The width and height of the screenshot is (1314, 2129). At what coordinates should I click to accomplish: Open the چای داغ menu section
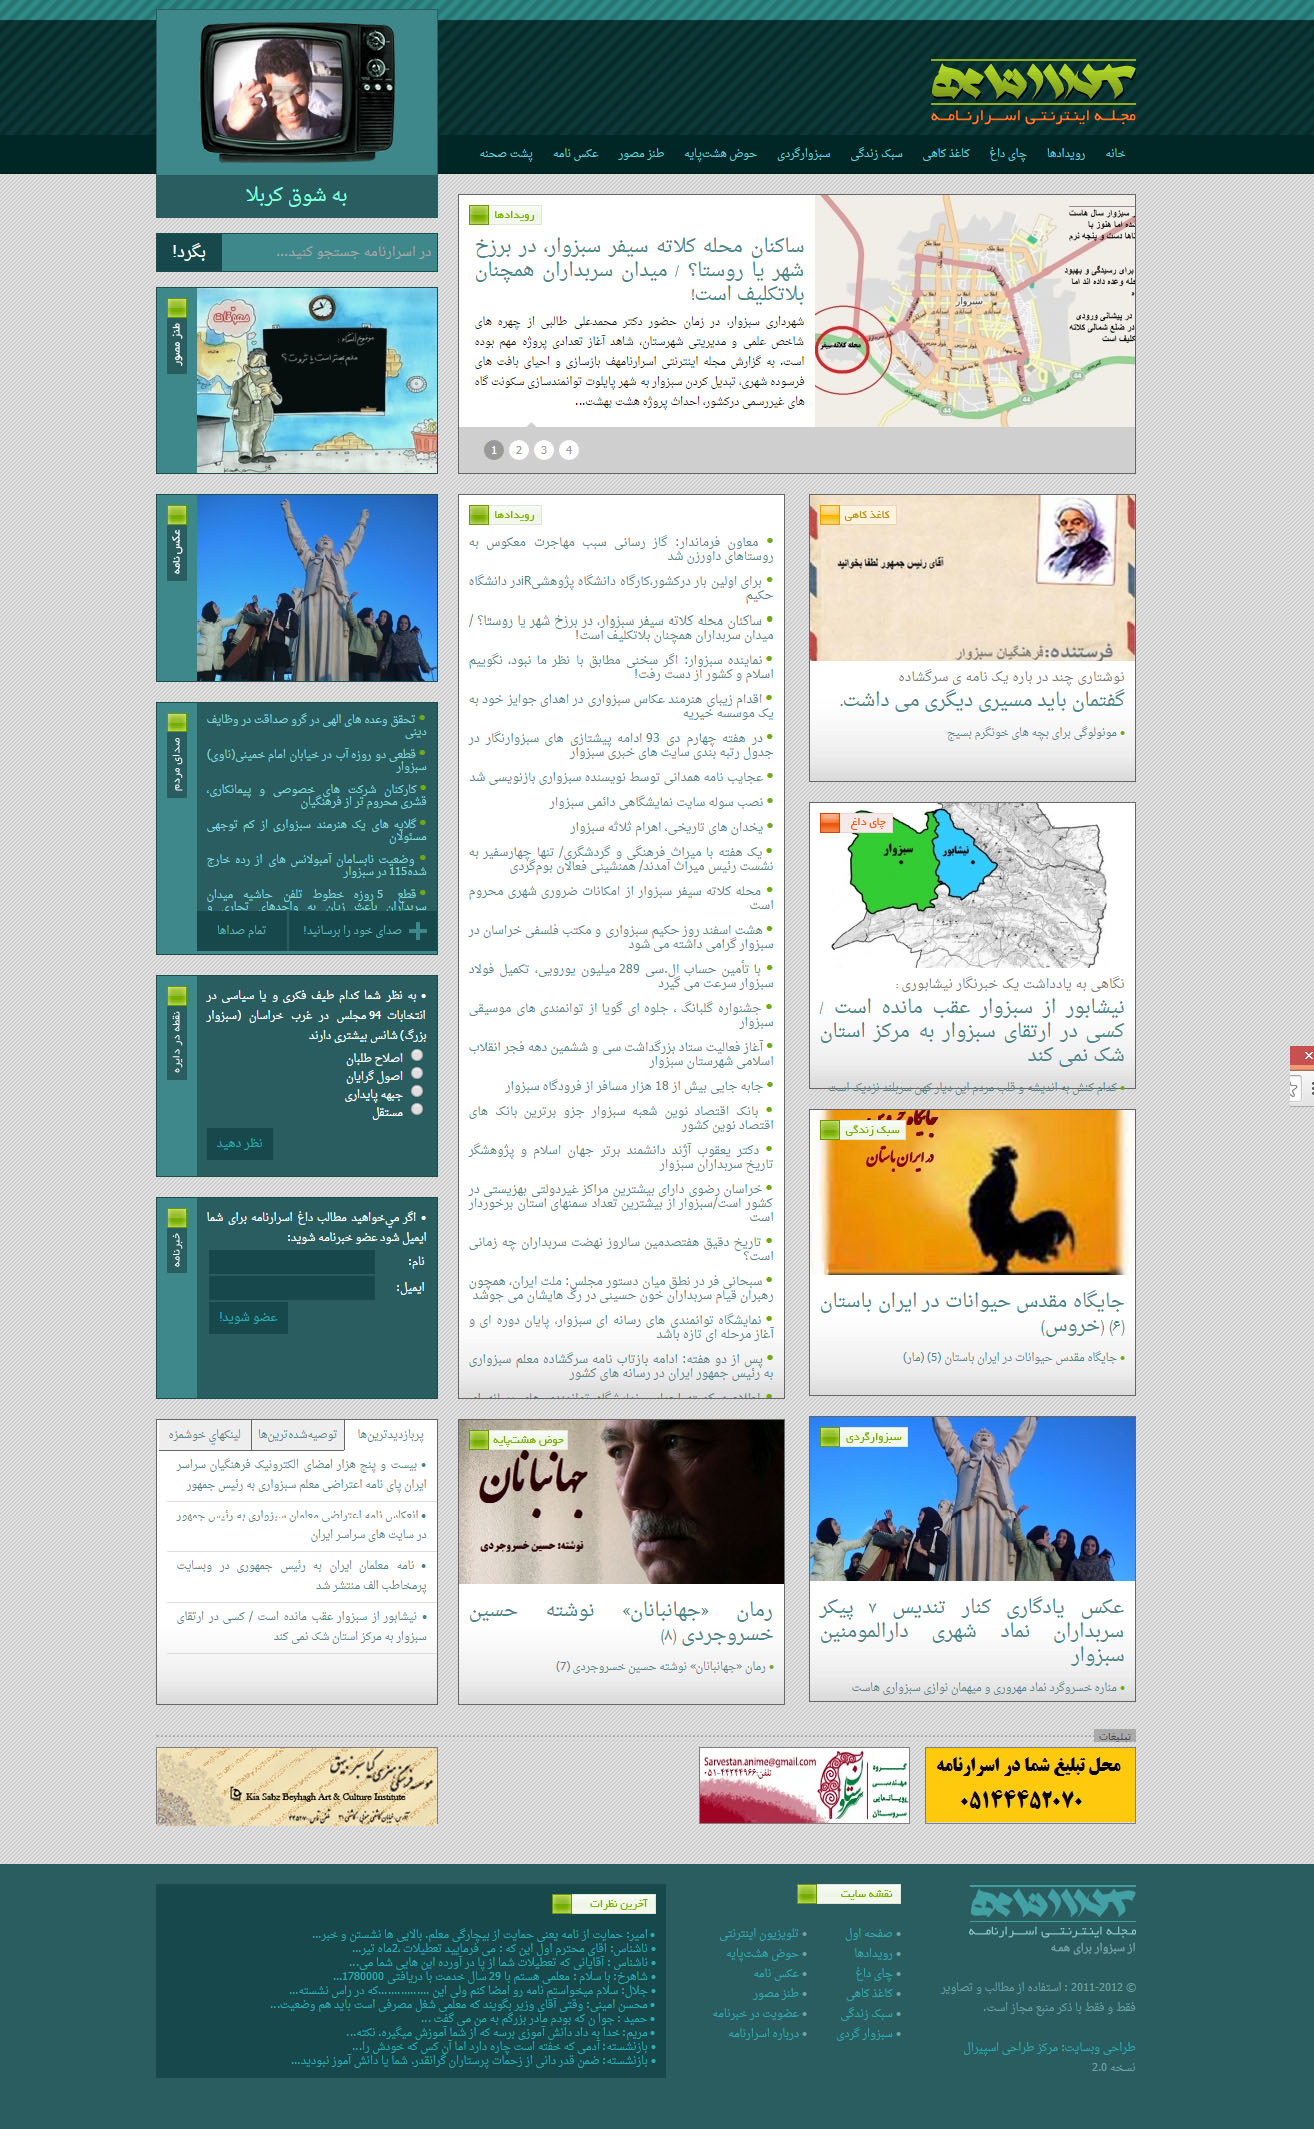pos(1008,153)
